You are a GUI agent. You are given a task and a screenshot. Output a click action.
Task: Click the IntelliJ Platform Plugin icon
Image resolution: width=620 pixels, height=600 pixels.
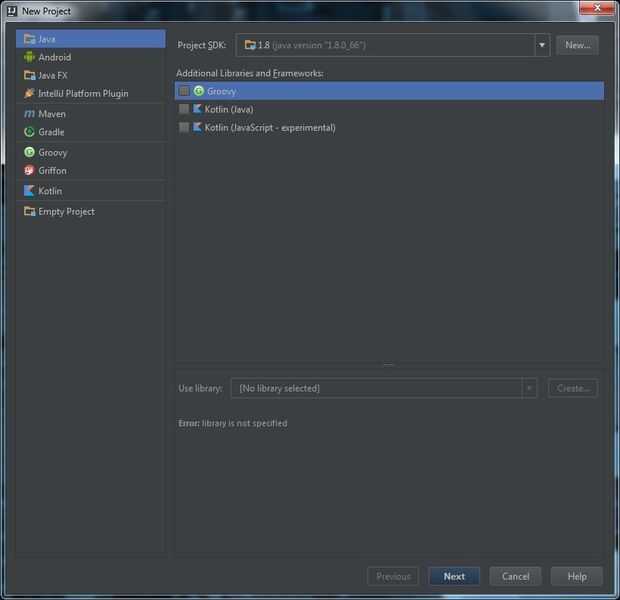tap(29, 93)
